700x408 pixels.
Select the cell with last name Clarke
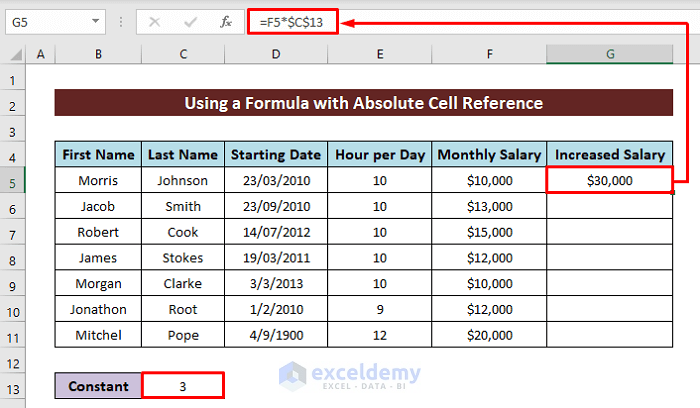coord(183,283)
